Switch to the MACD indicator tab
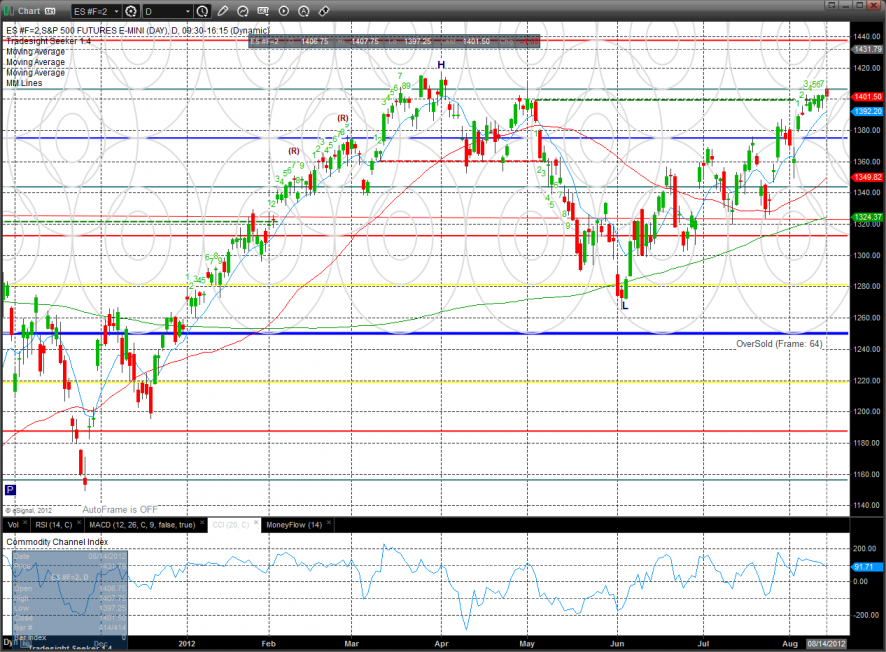 click(142, 525)
